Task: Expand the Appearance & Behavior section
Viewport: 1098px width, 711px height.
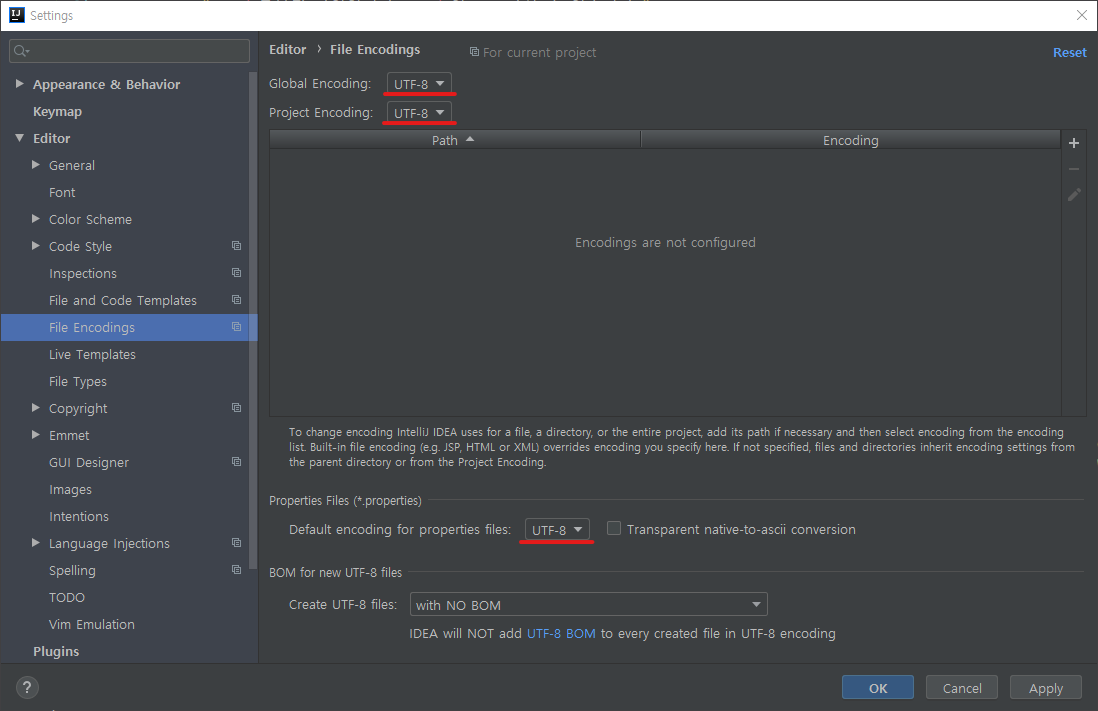Action: (20, 83)
